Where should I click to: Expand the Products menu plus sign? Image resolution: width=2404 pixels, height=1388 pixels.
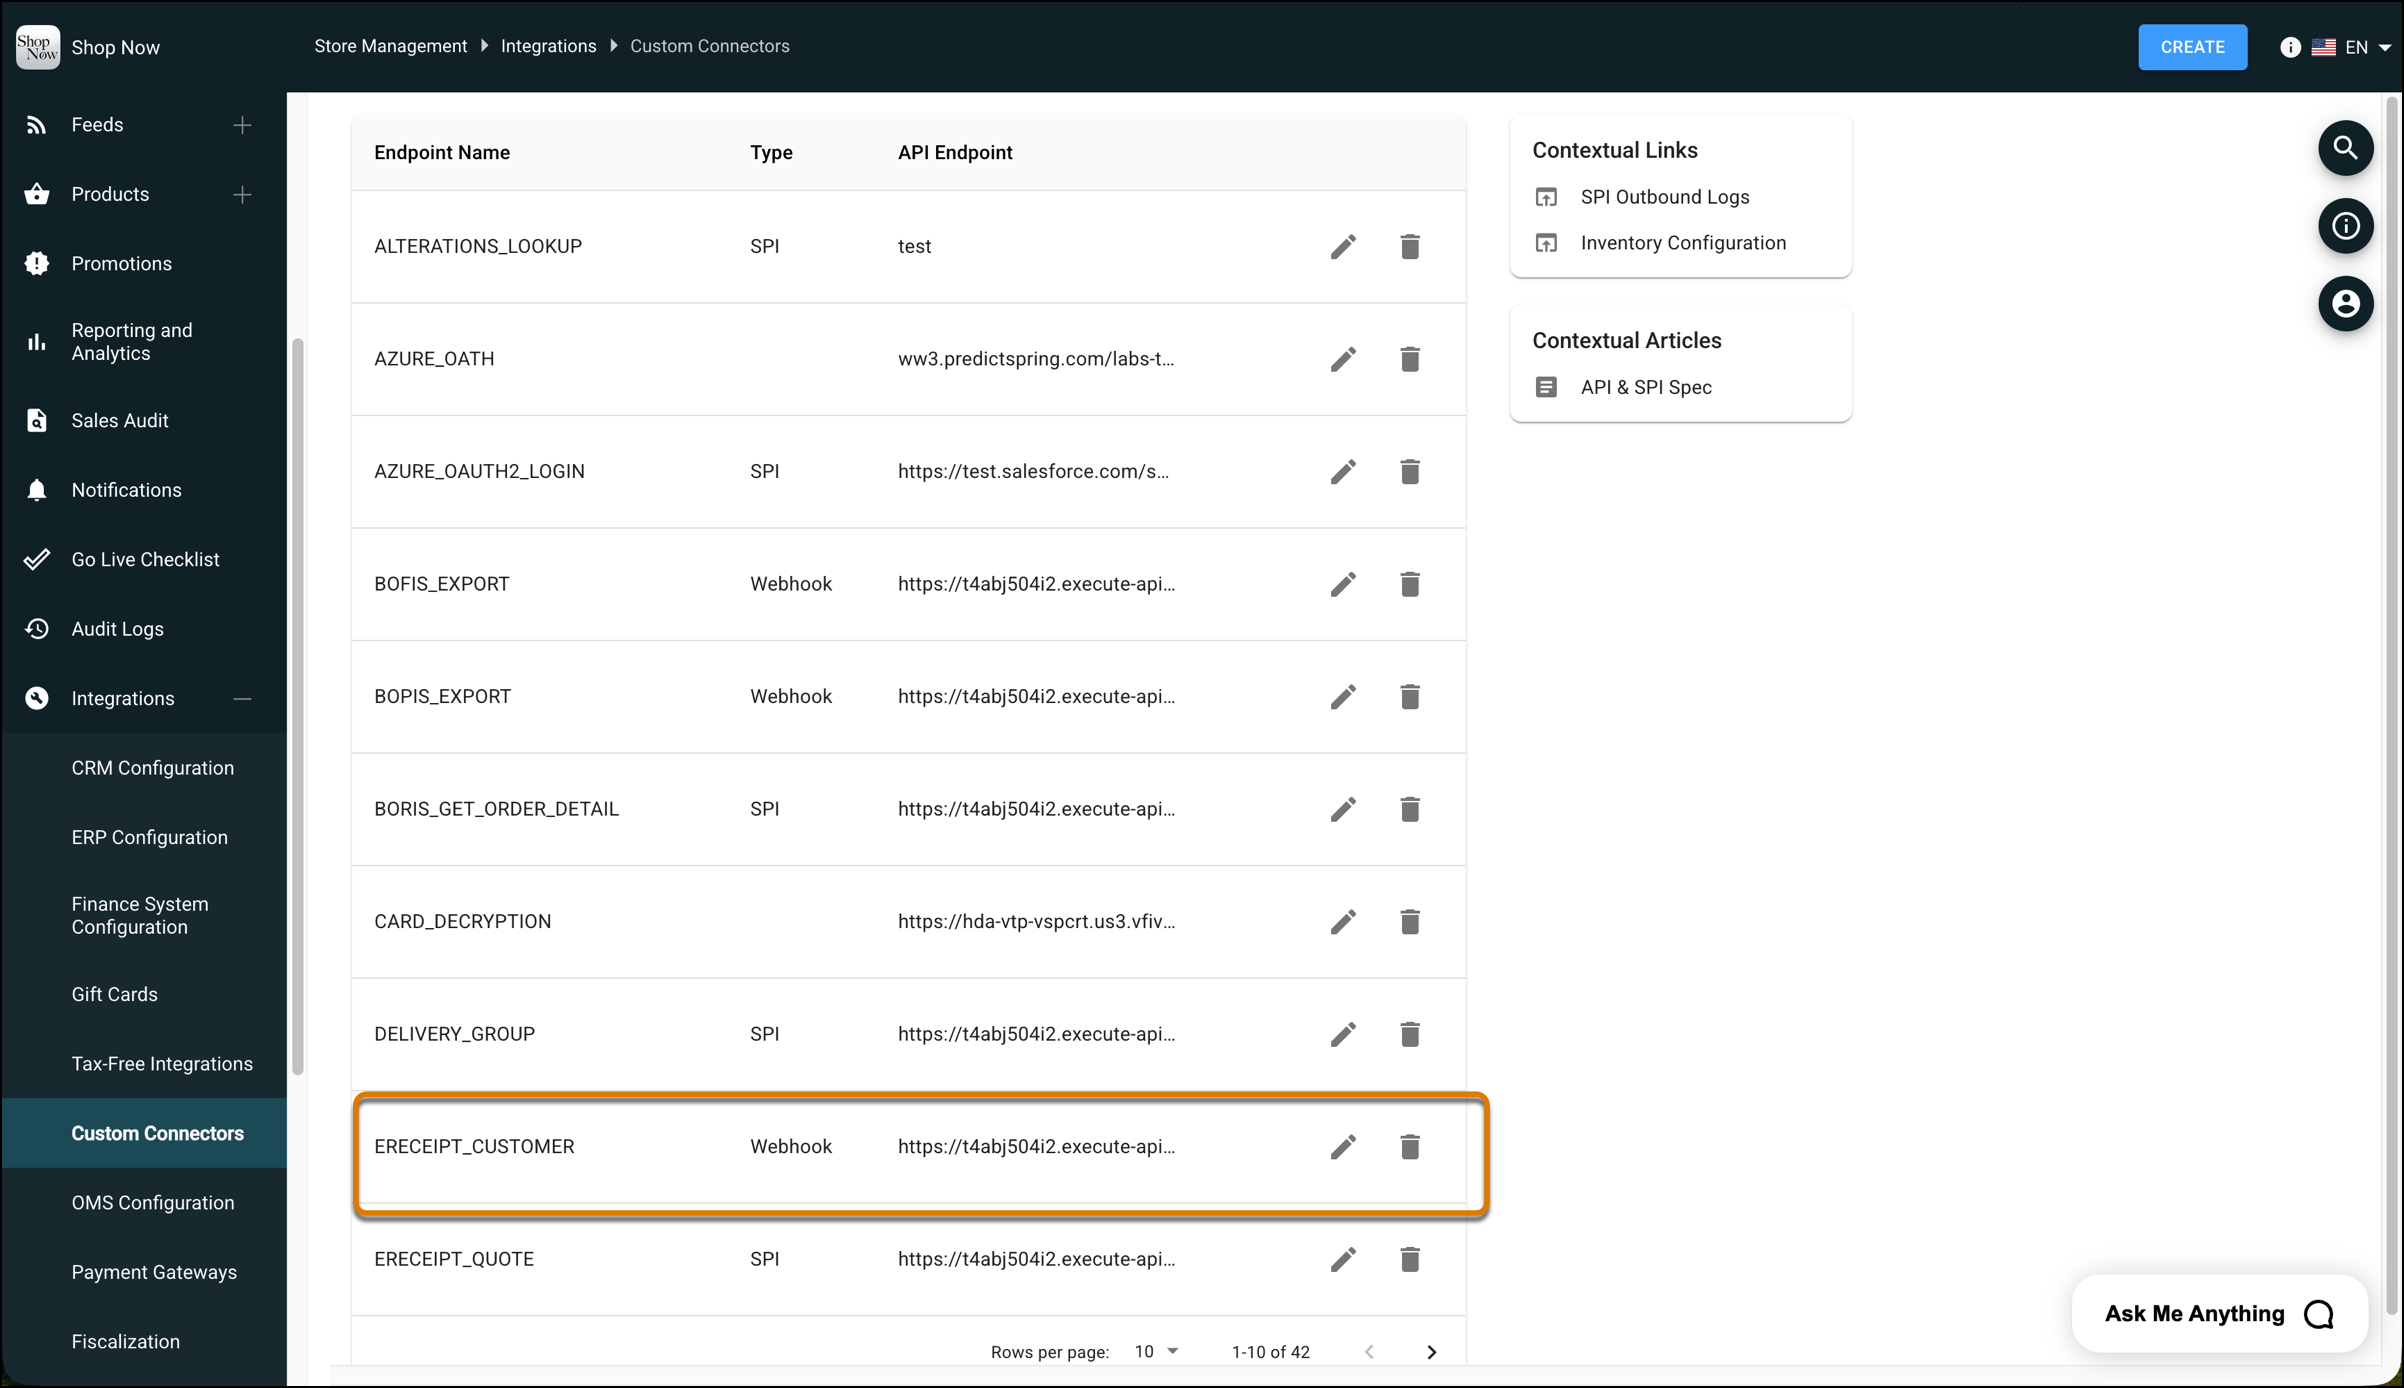[x=242, y=194]
